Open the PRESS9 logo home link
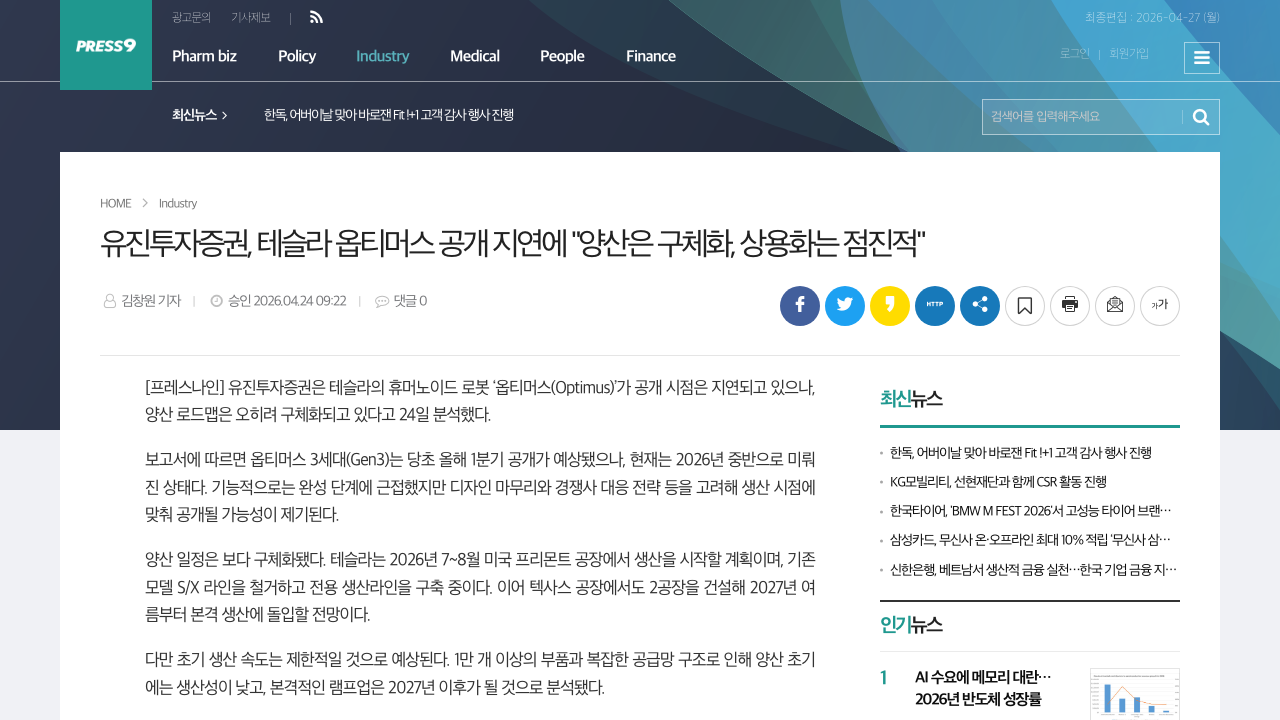 click(x=106, y=45)
